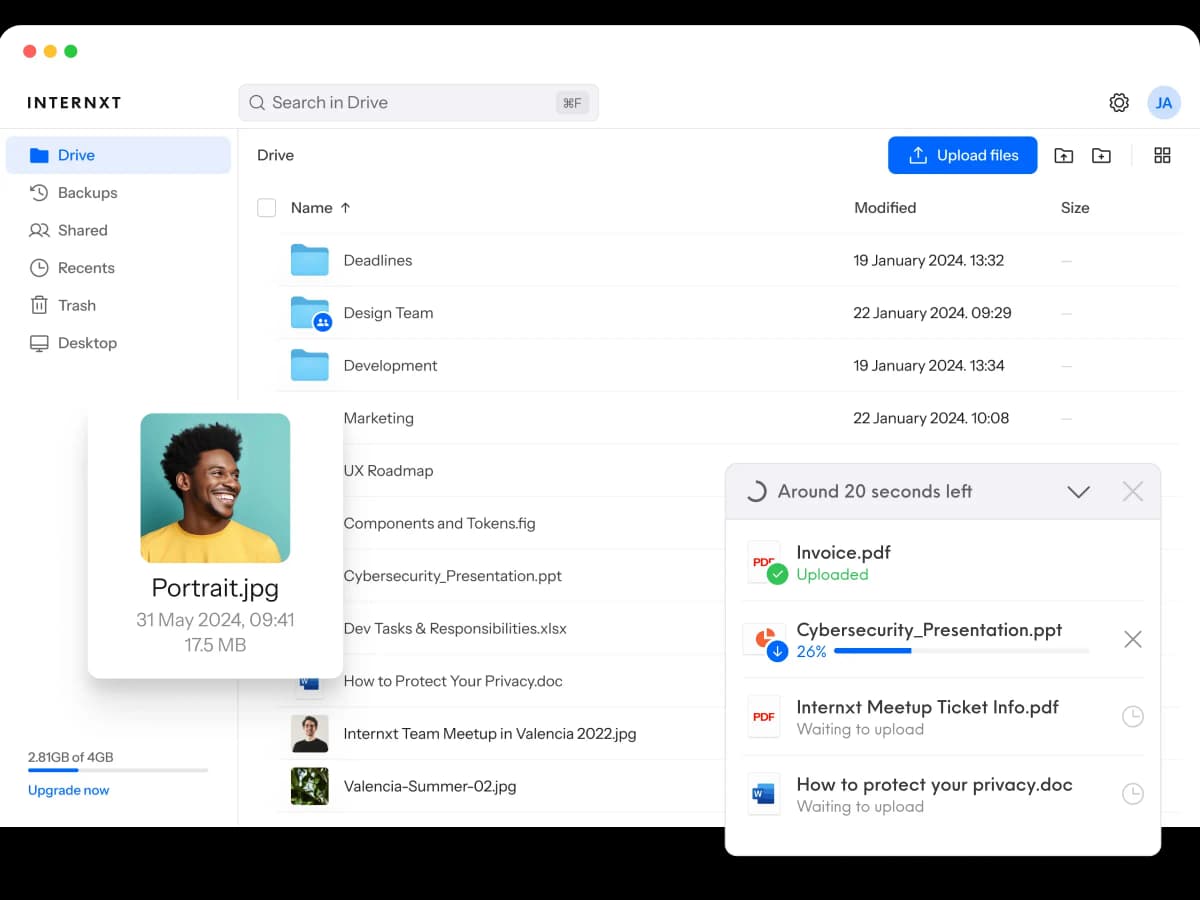
Task: Click the Upgrade now link
Action: click(68, 789)
